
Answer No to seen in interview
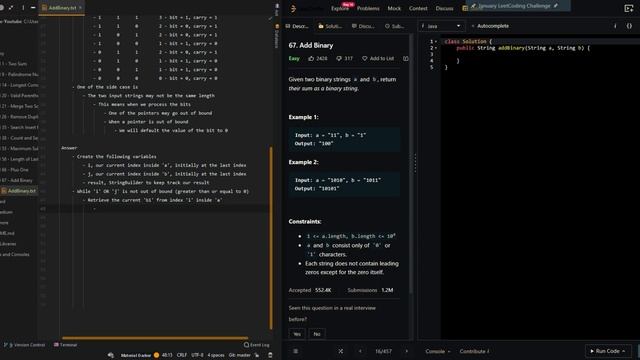tap(317, 334)
